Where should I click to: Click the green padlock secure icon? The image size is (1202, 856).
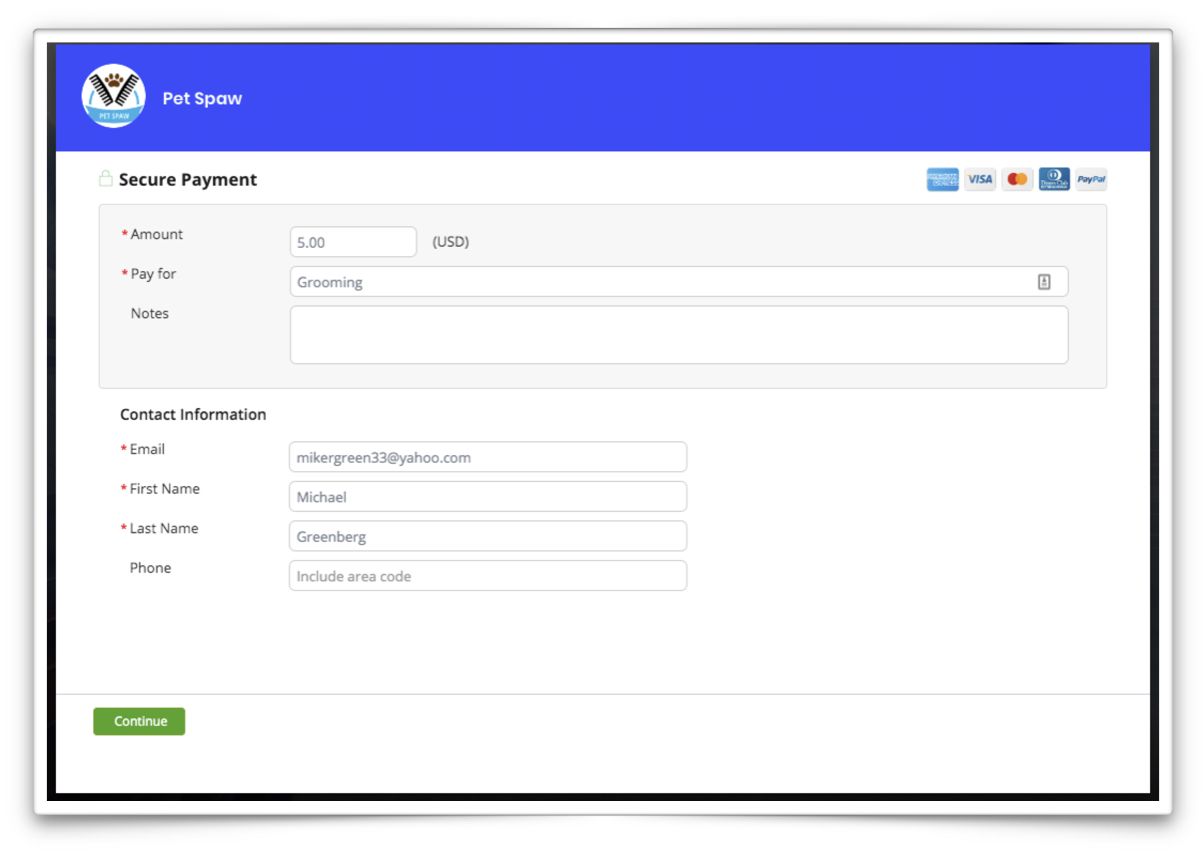pos(105,179)
